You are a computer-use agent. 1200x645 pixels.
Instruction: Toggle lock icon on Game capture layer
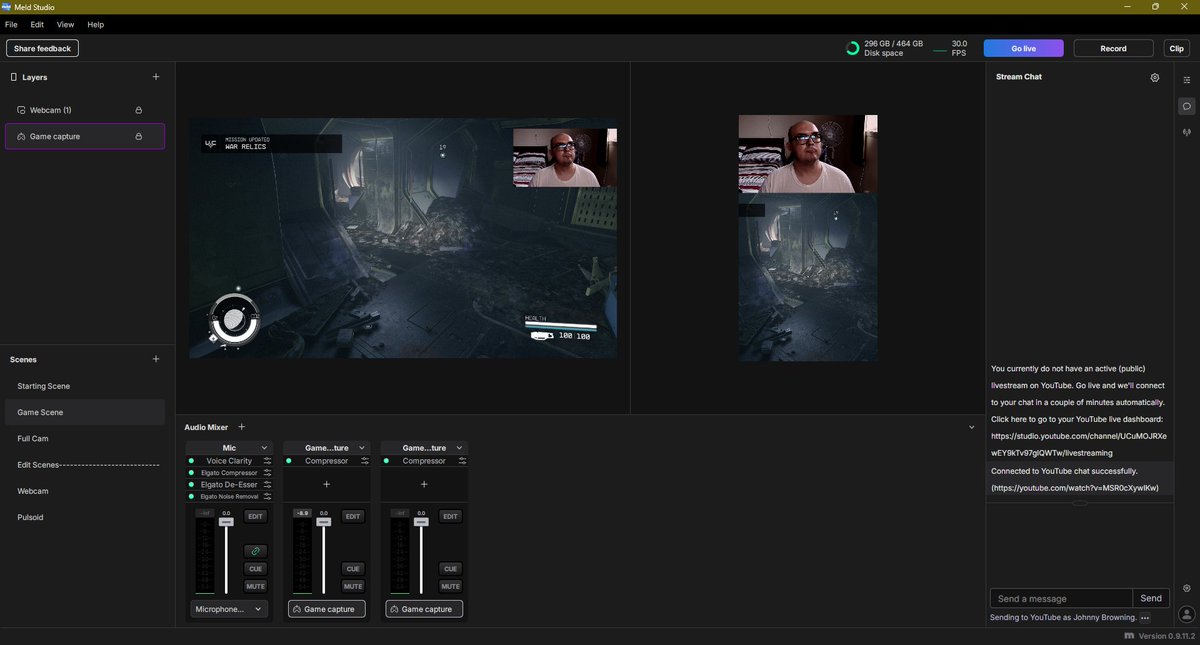point(138,136)
